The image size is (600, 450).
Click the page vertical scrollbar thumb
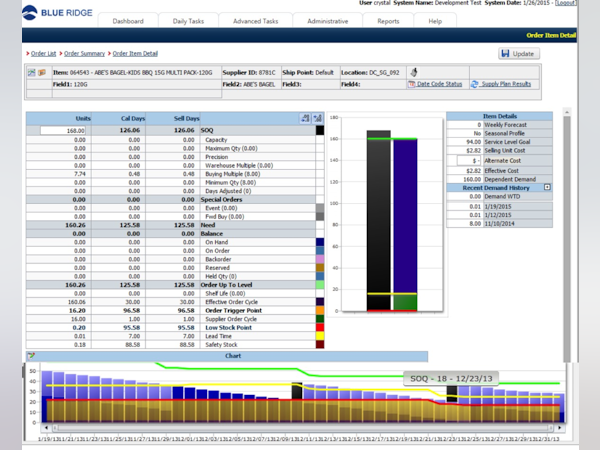point(567,239)
